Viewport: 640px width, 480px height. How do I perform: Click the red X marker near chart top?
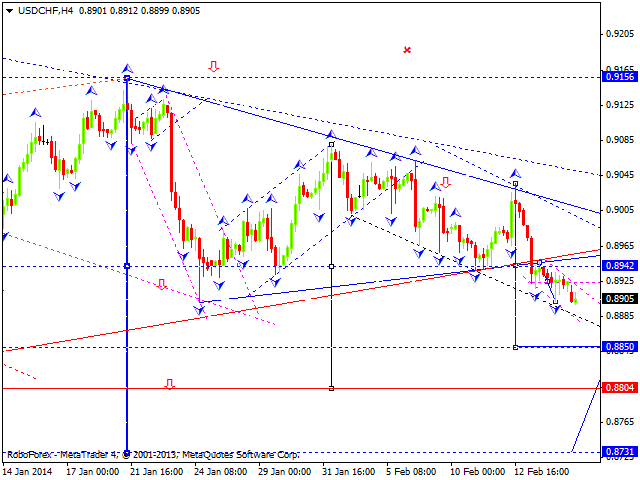pyautogui.click(x=407, y=49)
